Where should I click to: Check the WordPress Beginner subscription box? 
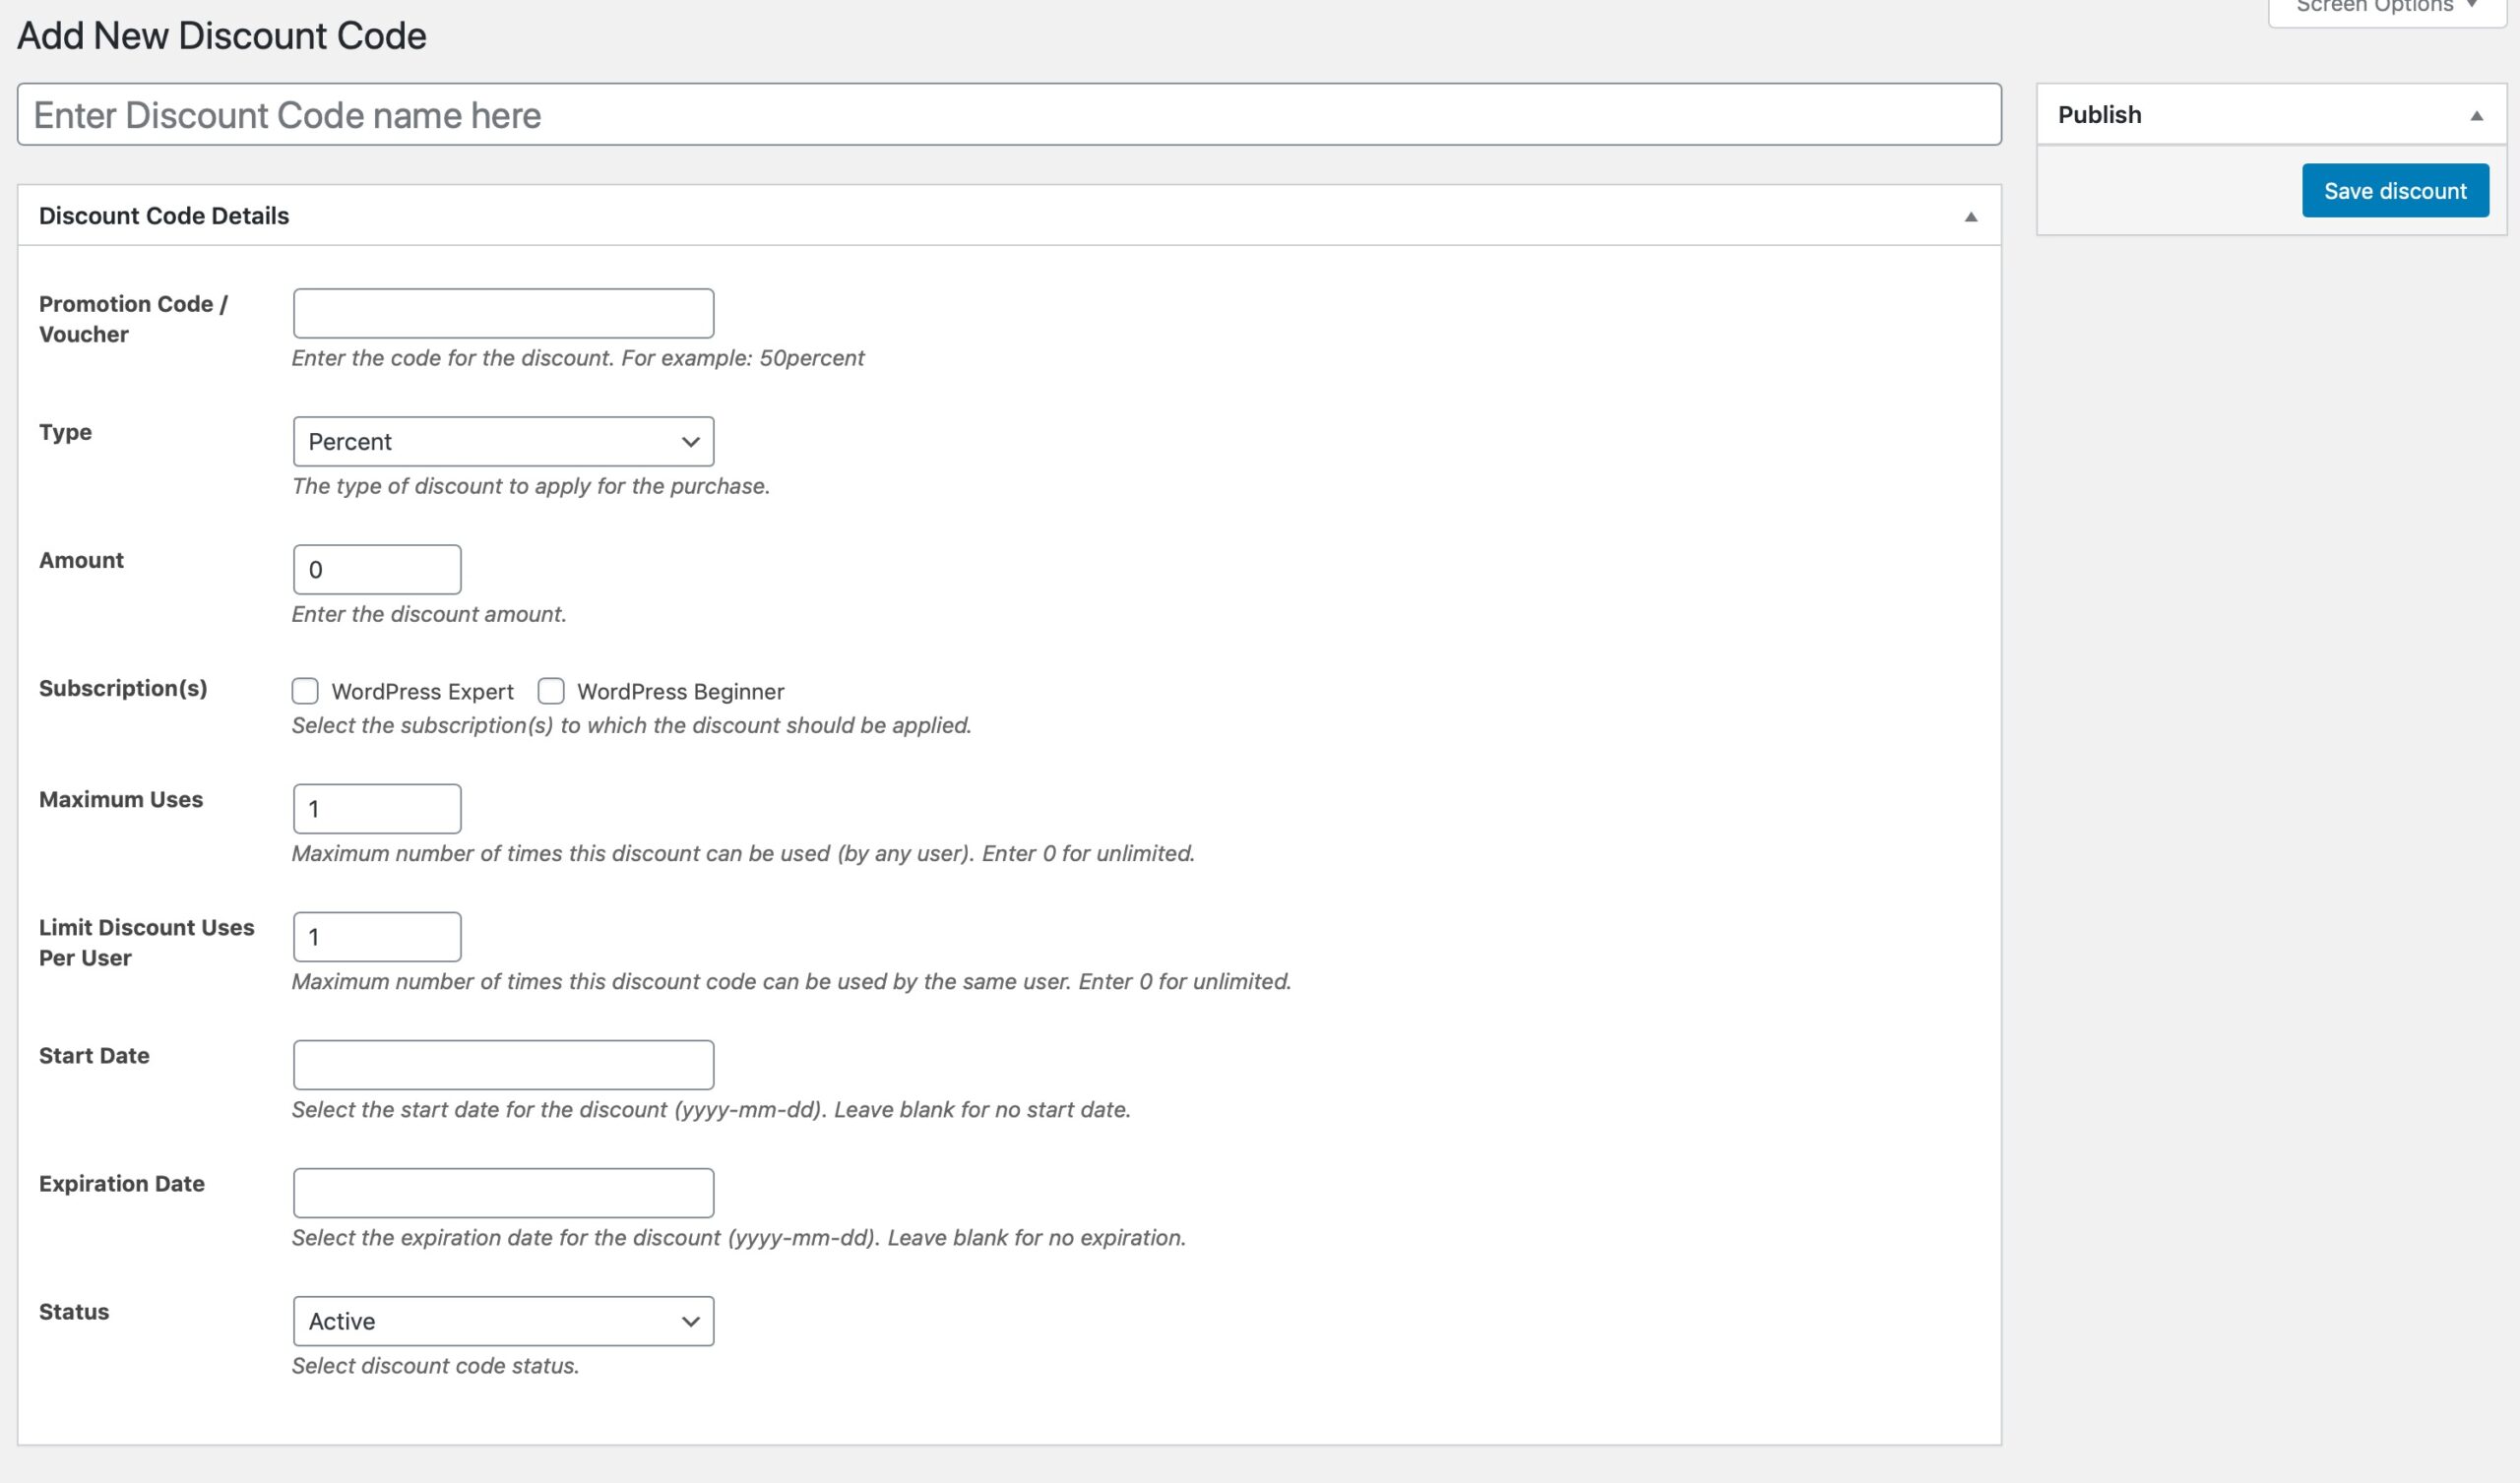pos(551,691)
